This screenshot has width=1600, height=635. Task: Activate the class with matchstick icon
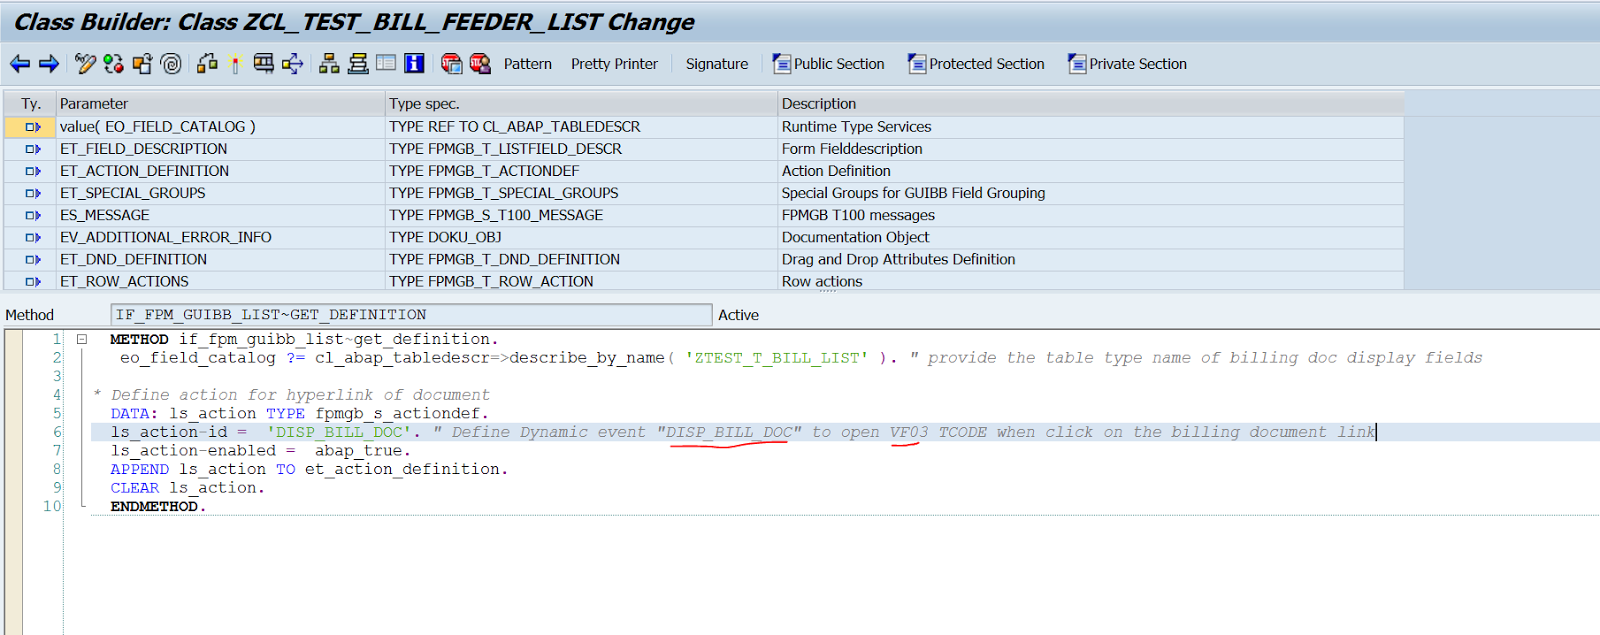coord(235,64)
